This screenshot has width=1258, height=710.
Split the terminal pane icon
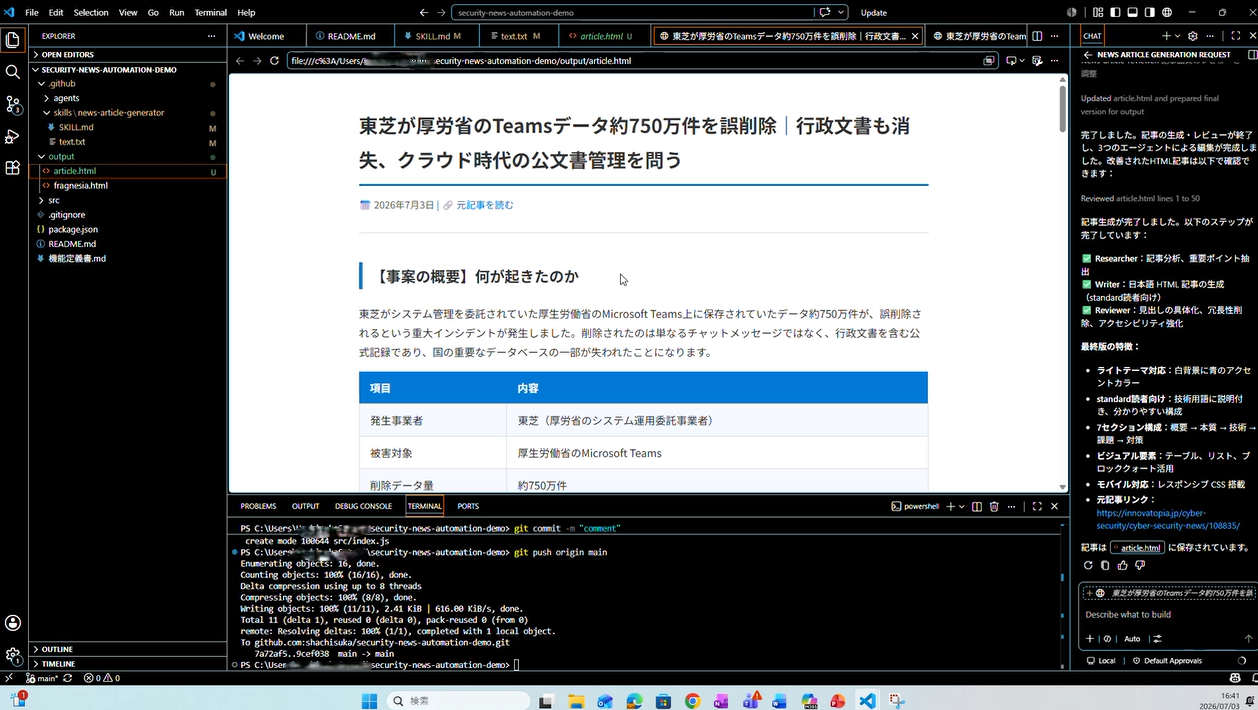[977, 507]
